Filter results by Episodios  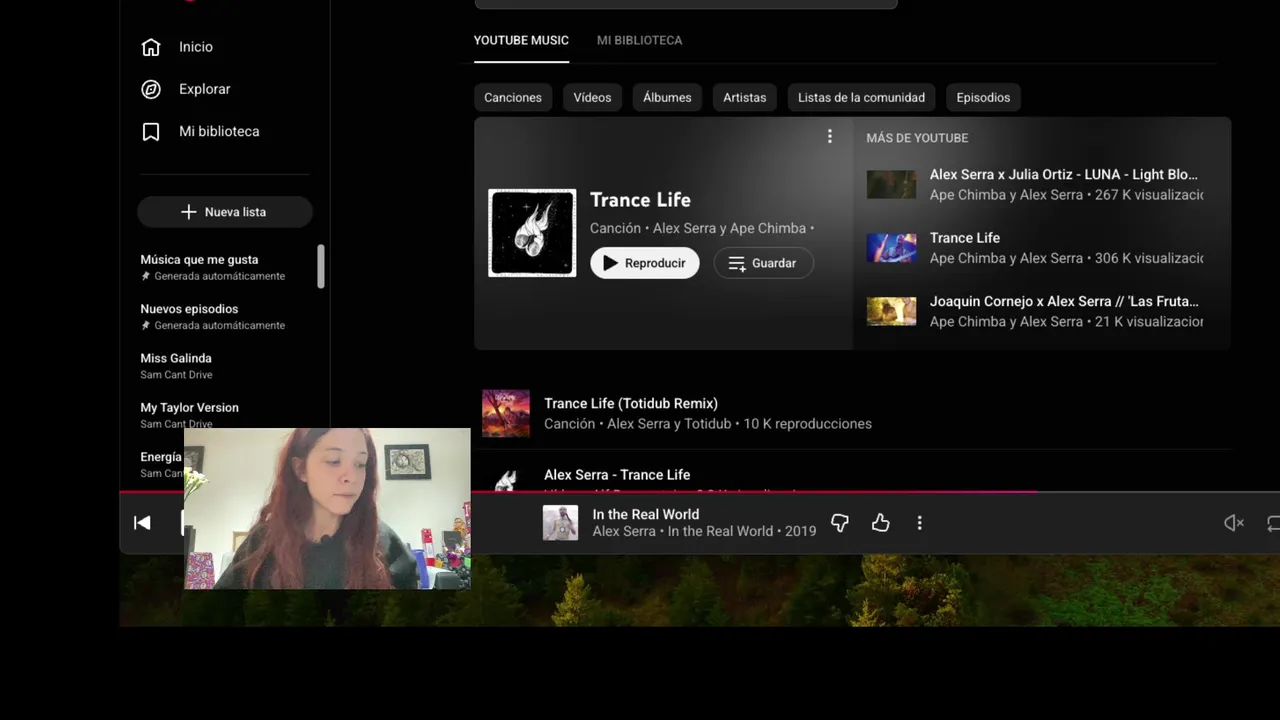point(983,97)
